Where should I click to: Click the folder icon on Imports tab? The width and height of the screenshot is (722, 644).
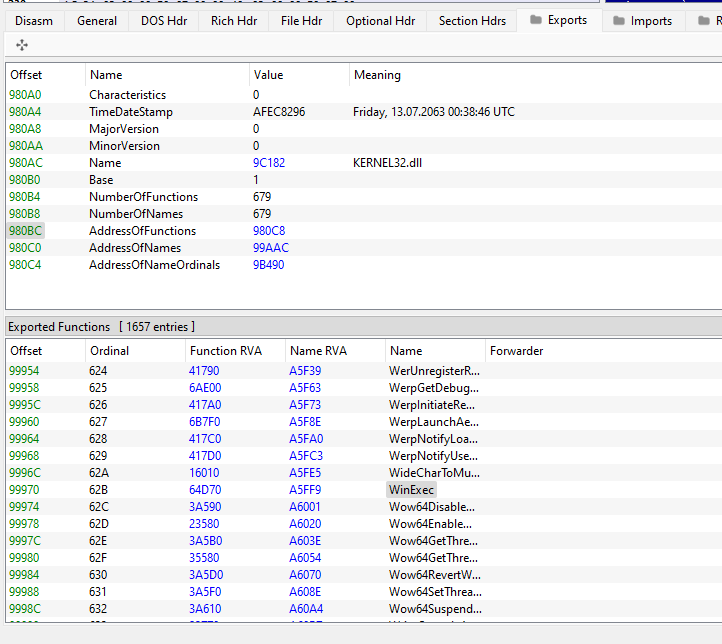pos(619,21)
